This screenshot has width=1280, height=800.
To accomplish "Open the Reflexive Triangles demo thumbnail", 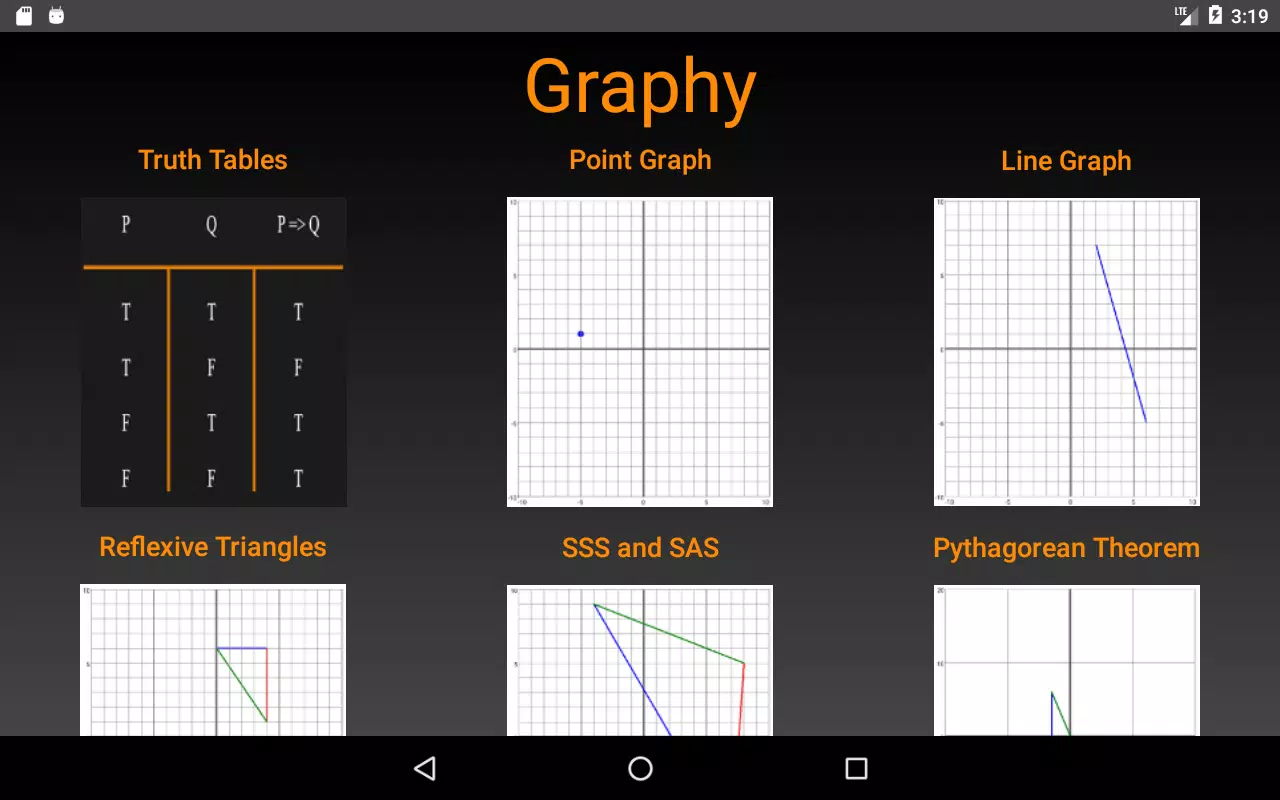I will tap(213, 660).
